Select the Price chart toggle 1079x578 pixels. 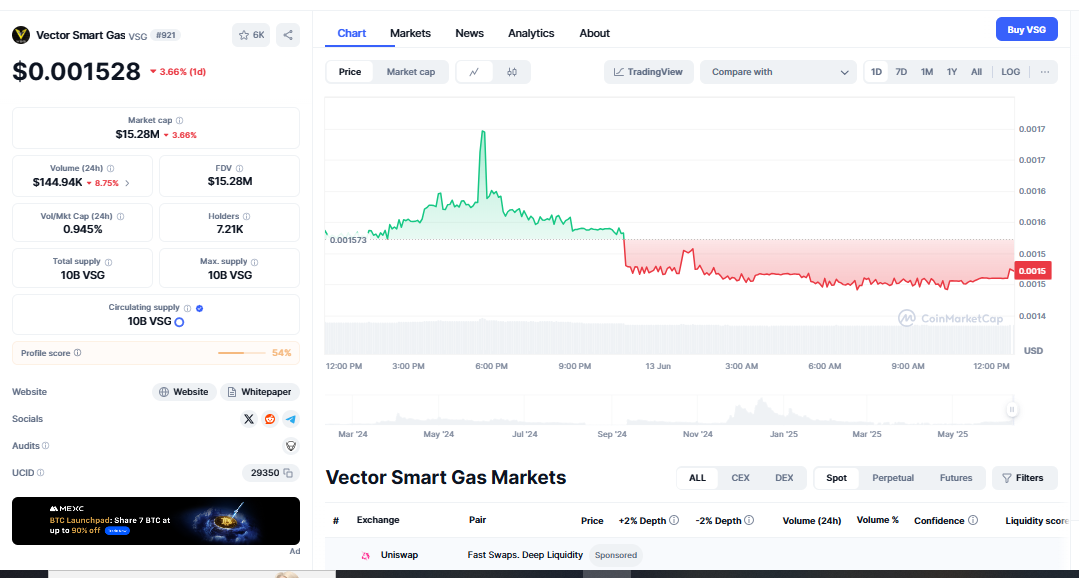click(350, 72)
